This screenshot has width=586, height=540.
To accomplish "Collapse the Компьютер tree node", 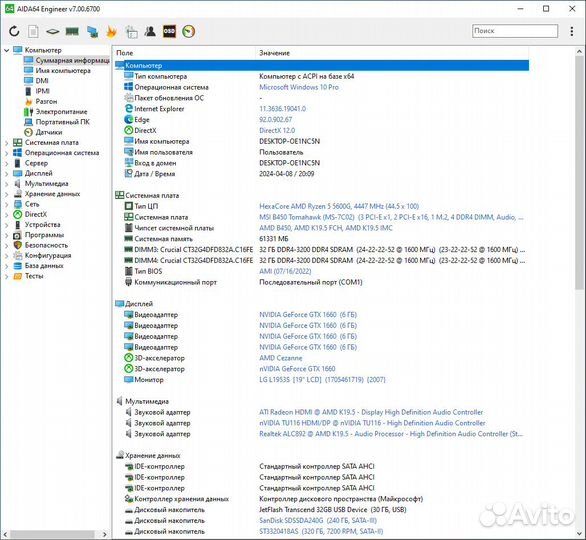I will click(x=6, y=50).
